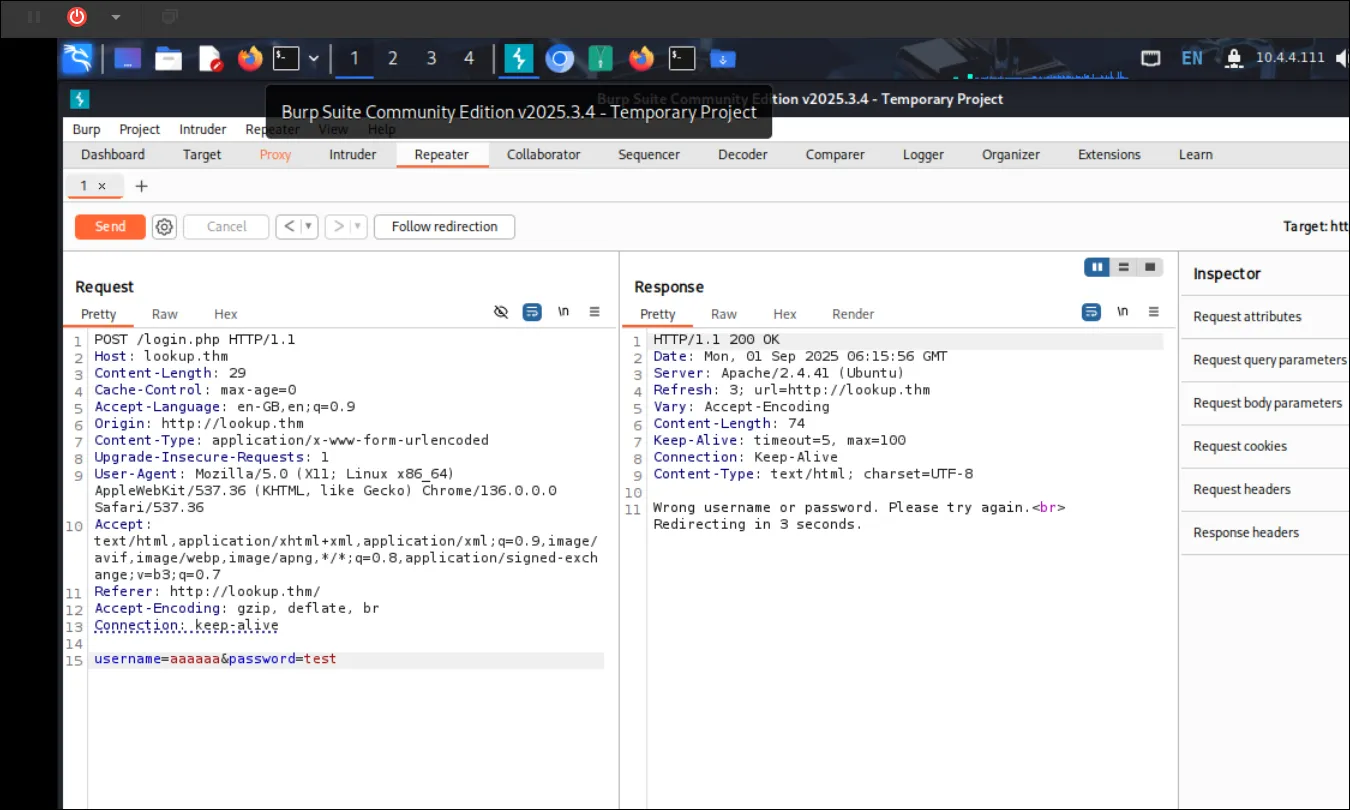Image resolution: width=1350 pixels, height=810 pixels.
Task: Toggle word wrap in the response viewer
Action: coord(1091,312)
